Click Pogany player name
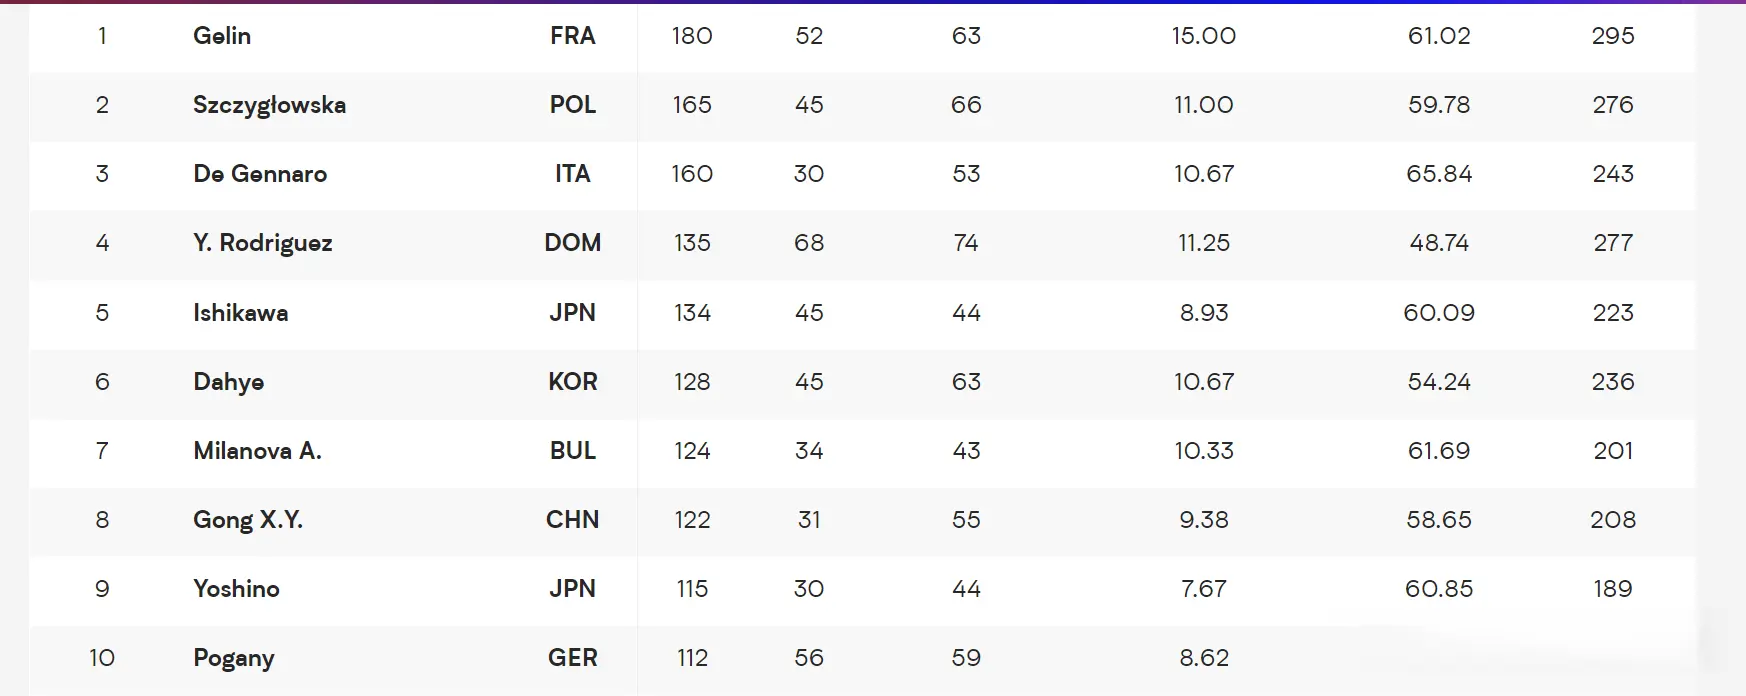 [234, 658]
